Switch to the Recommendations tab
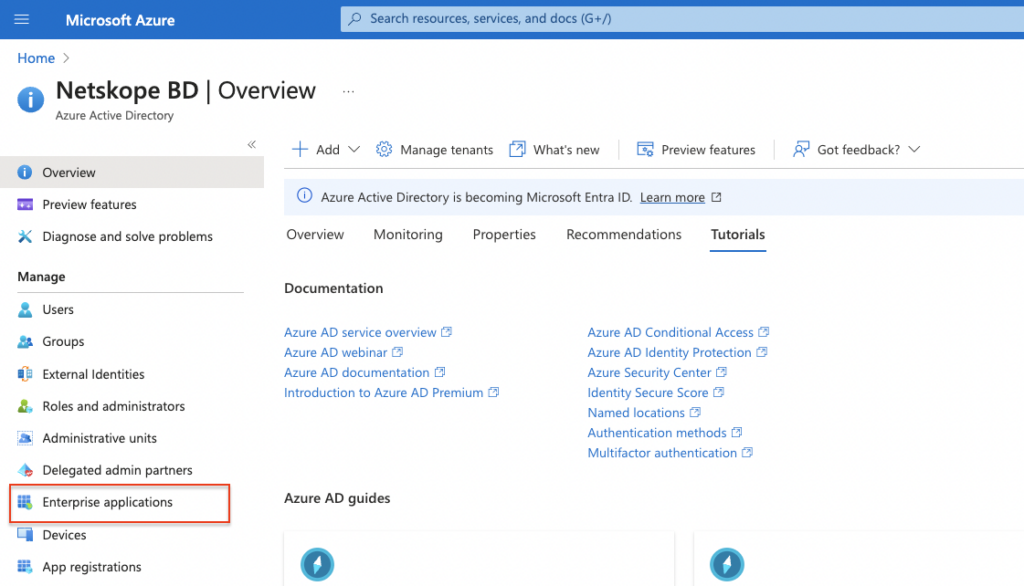 pos(624,235)
